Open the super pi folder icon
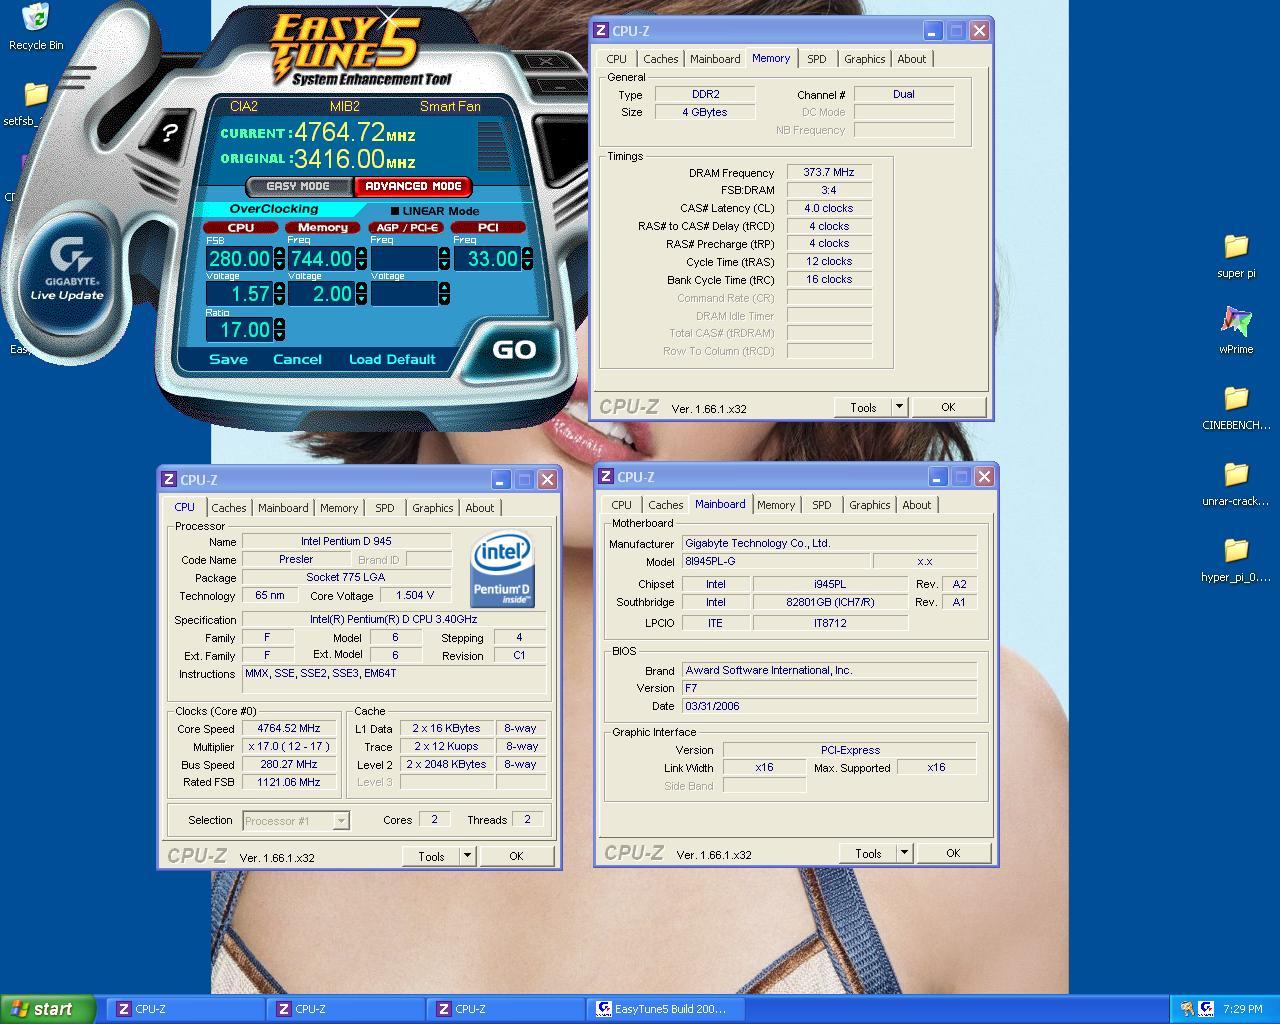Screen dimensions: 1280x1024 [1236, 246]
